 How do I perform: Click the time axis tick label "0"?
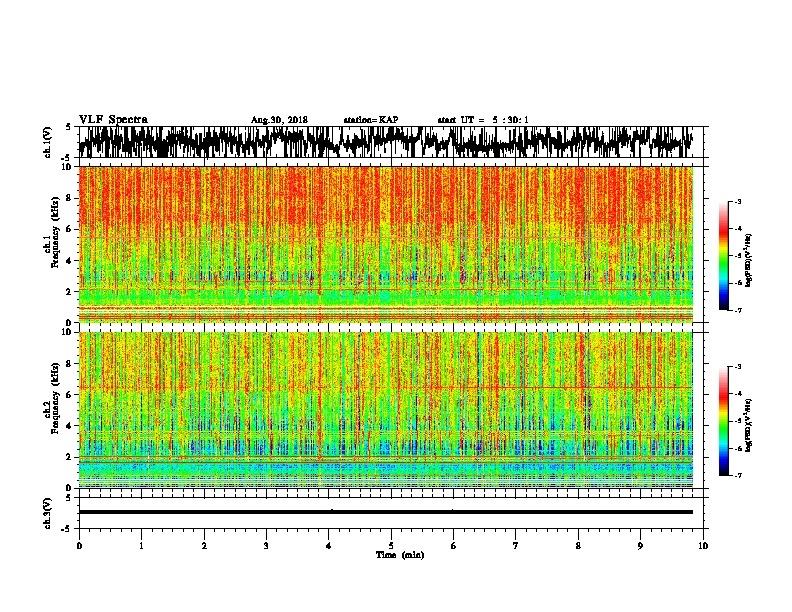79,546
